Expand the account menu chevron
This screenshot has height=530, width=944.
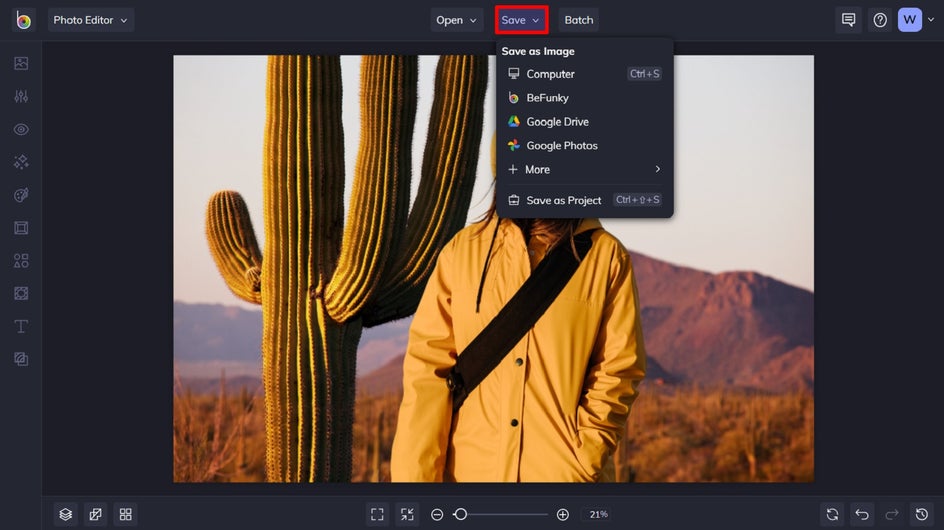click(931, 20)
